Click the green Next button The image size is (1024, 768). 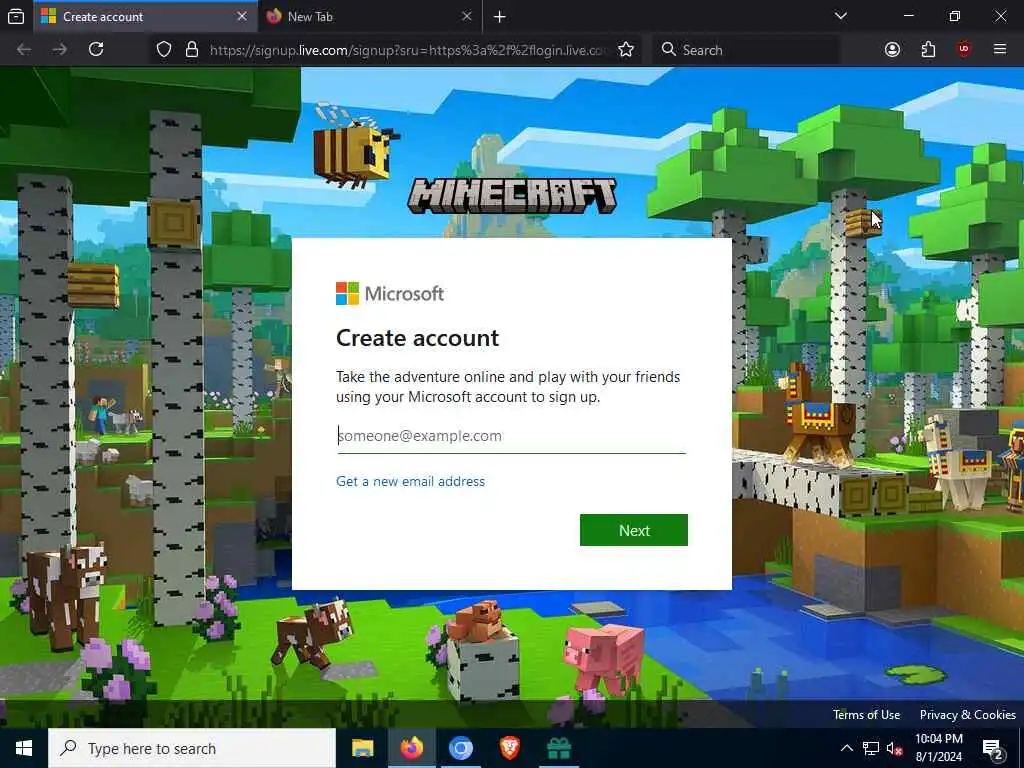point(633,530)
